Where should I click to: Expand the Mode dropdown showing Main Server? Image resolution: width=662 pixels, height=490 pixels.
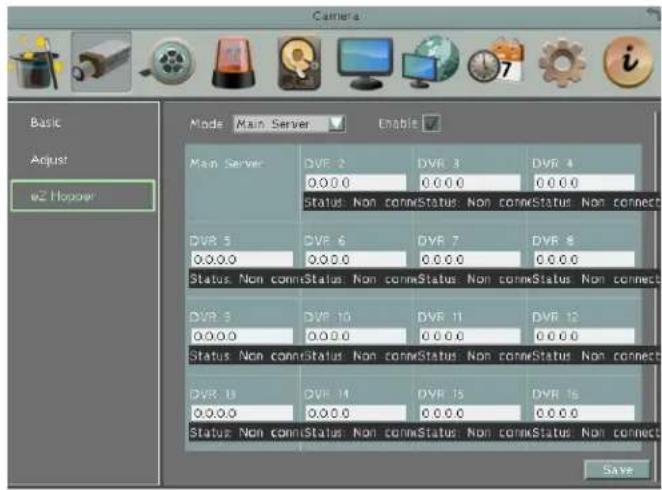pyautogui.click(x=290, y=124)
